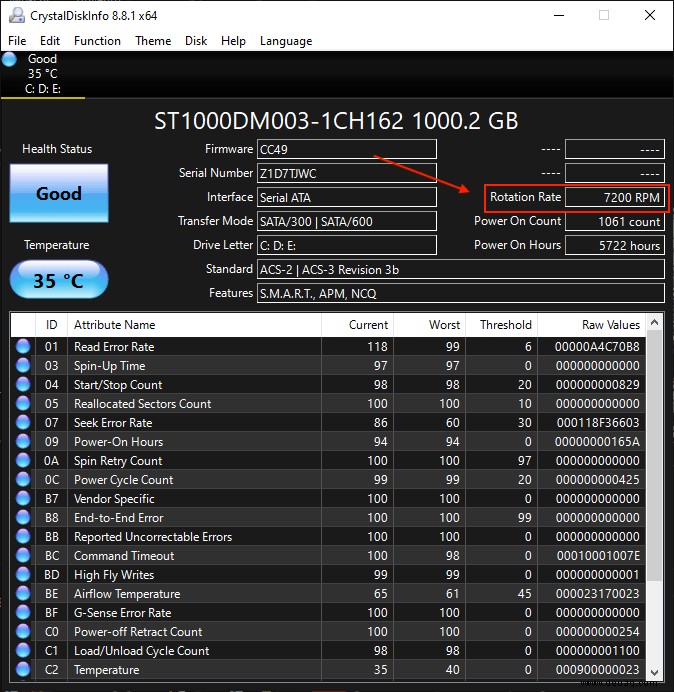The height and width of the screenshot is (692, 674).
Task: Click the blank field right of Serial Number
Action: click(614, 173)
